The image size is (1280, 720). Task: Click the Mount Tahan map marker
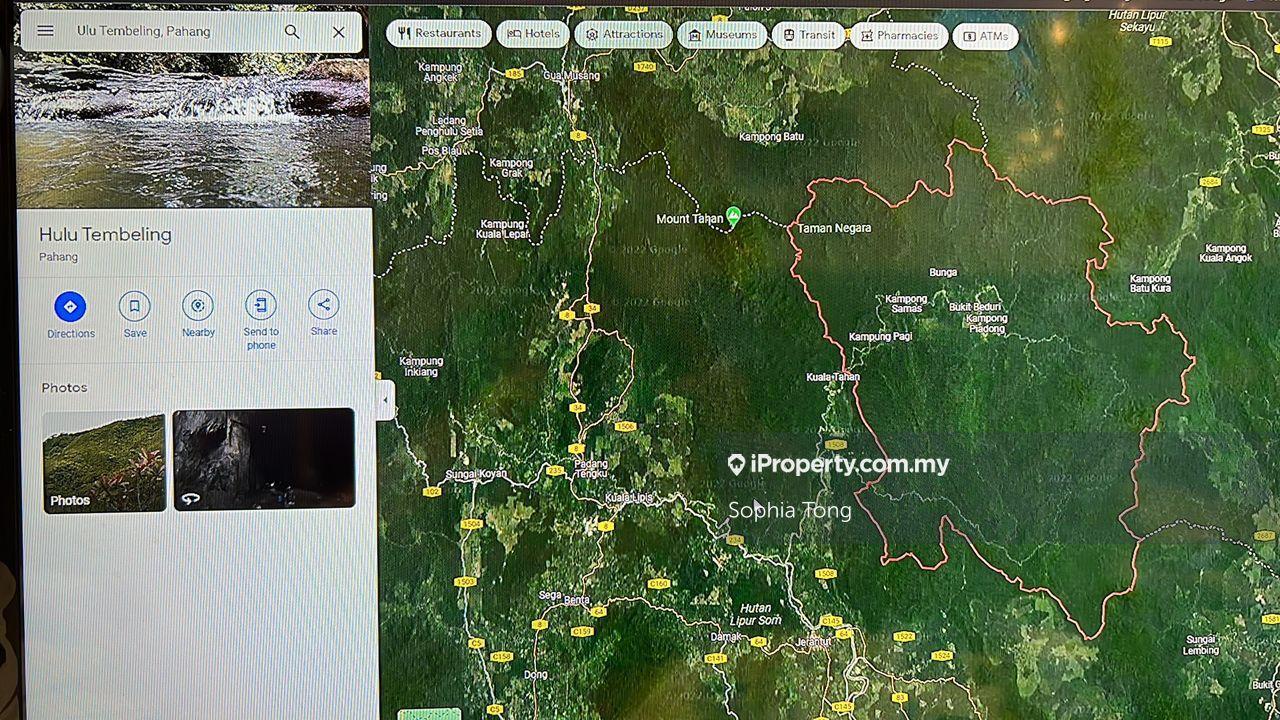733,216
